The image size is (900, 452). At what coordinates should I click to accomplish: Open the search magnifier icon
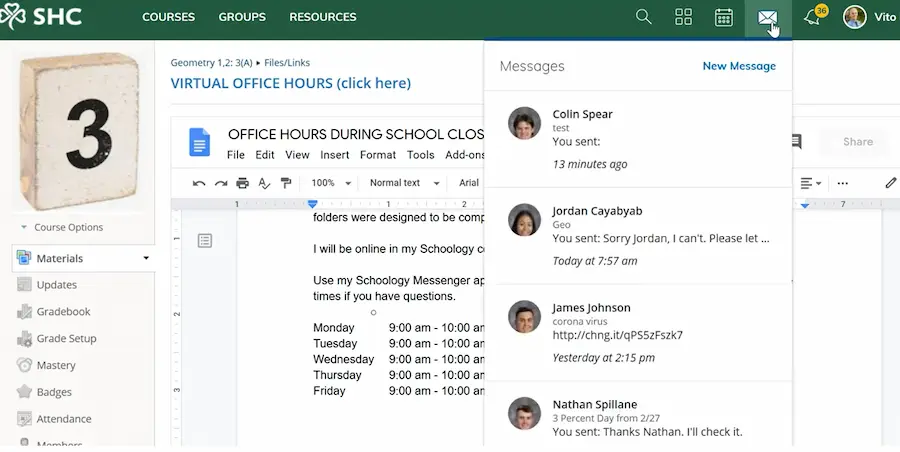point(644,17)
